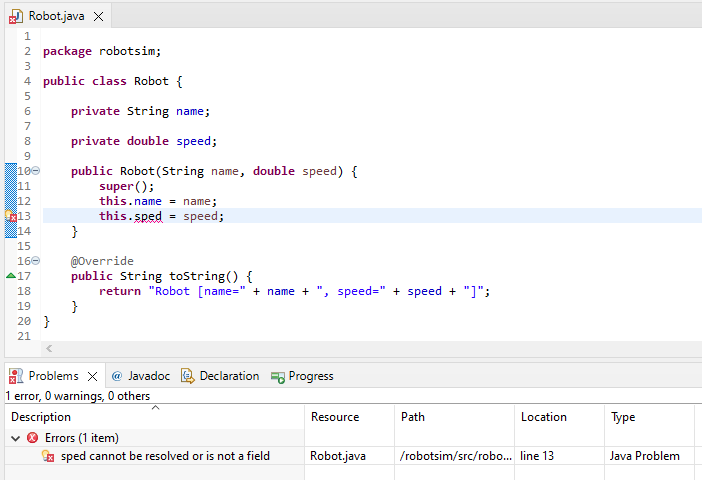Click the red error icon beside Errors group
702x480 pixels.
33,438
